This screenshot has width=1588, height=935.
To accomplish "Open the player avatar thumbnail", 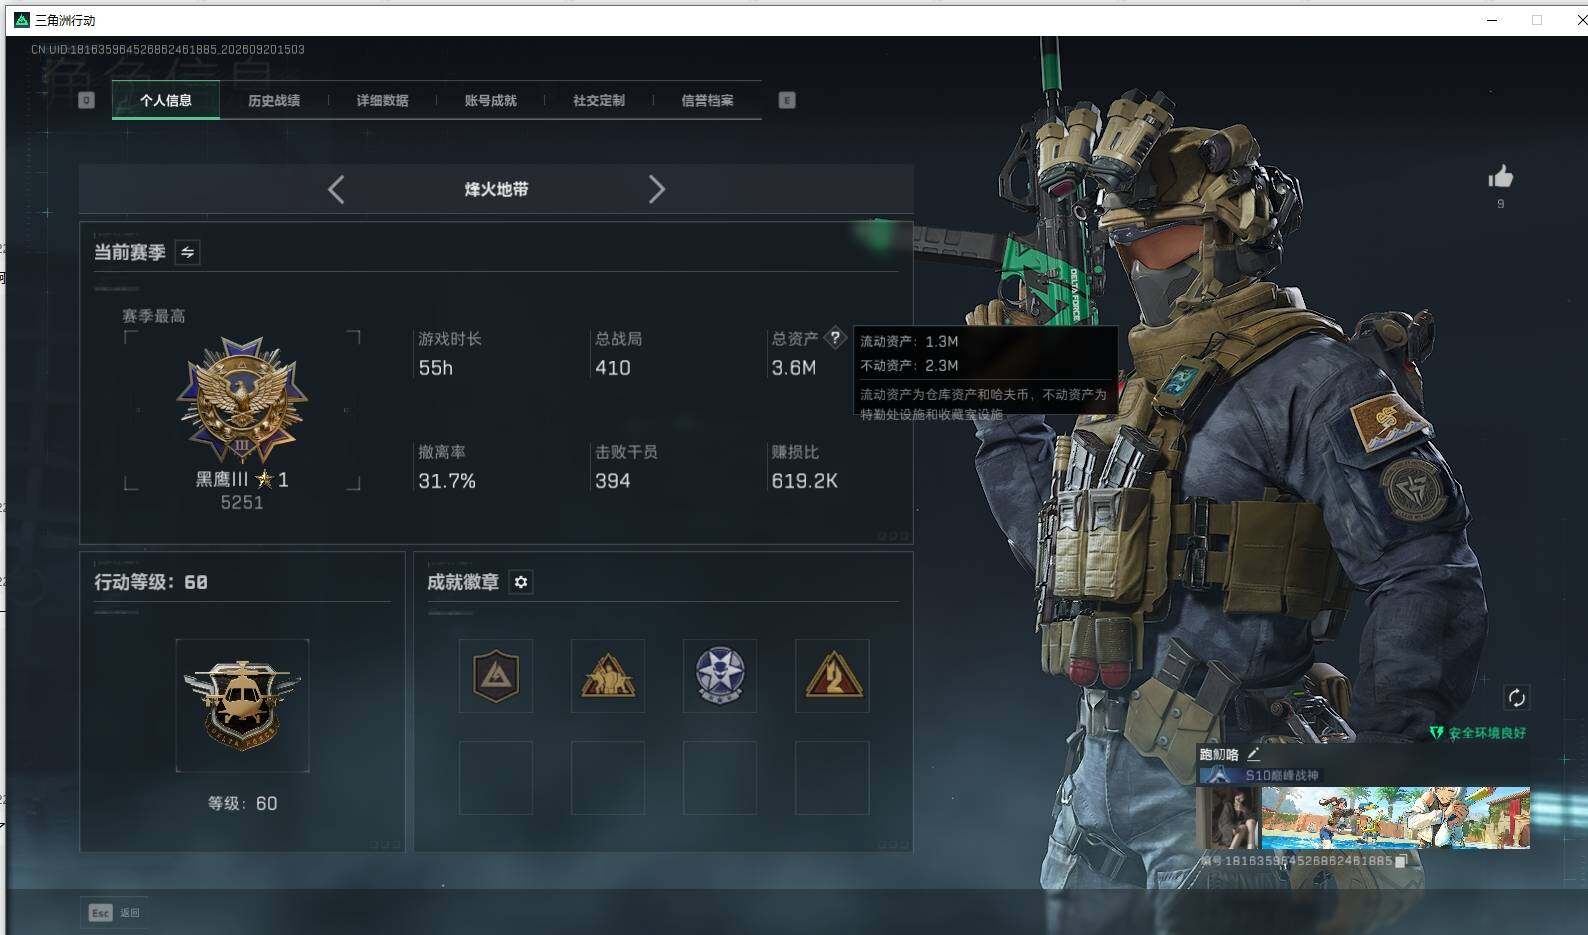I will (x=1228, y=818).
